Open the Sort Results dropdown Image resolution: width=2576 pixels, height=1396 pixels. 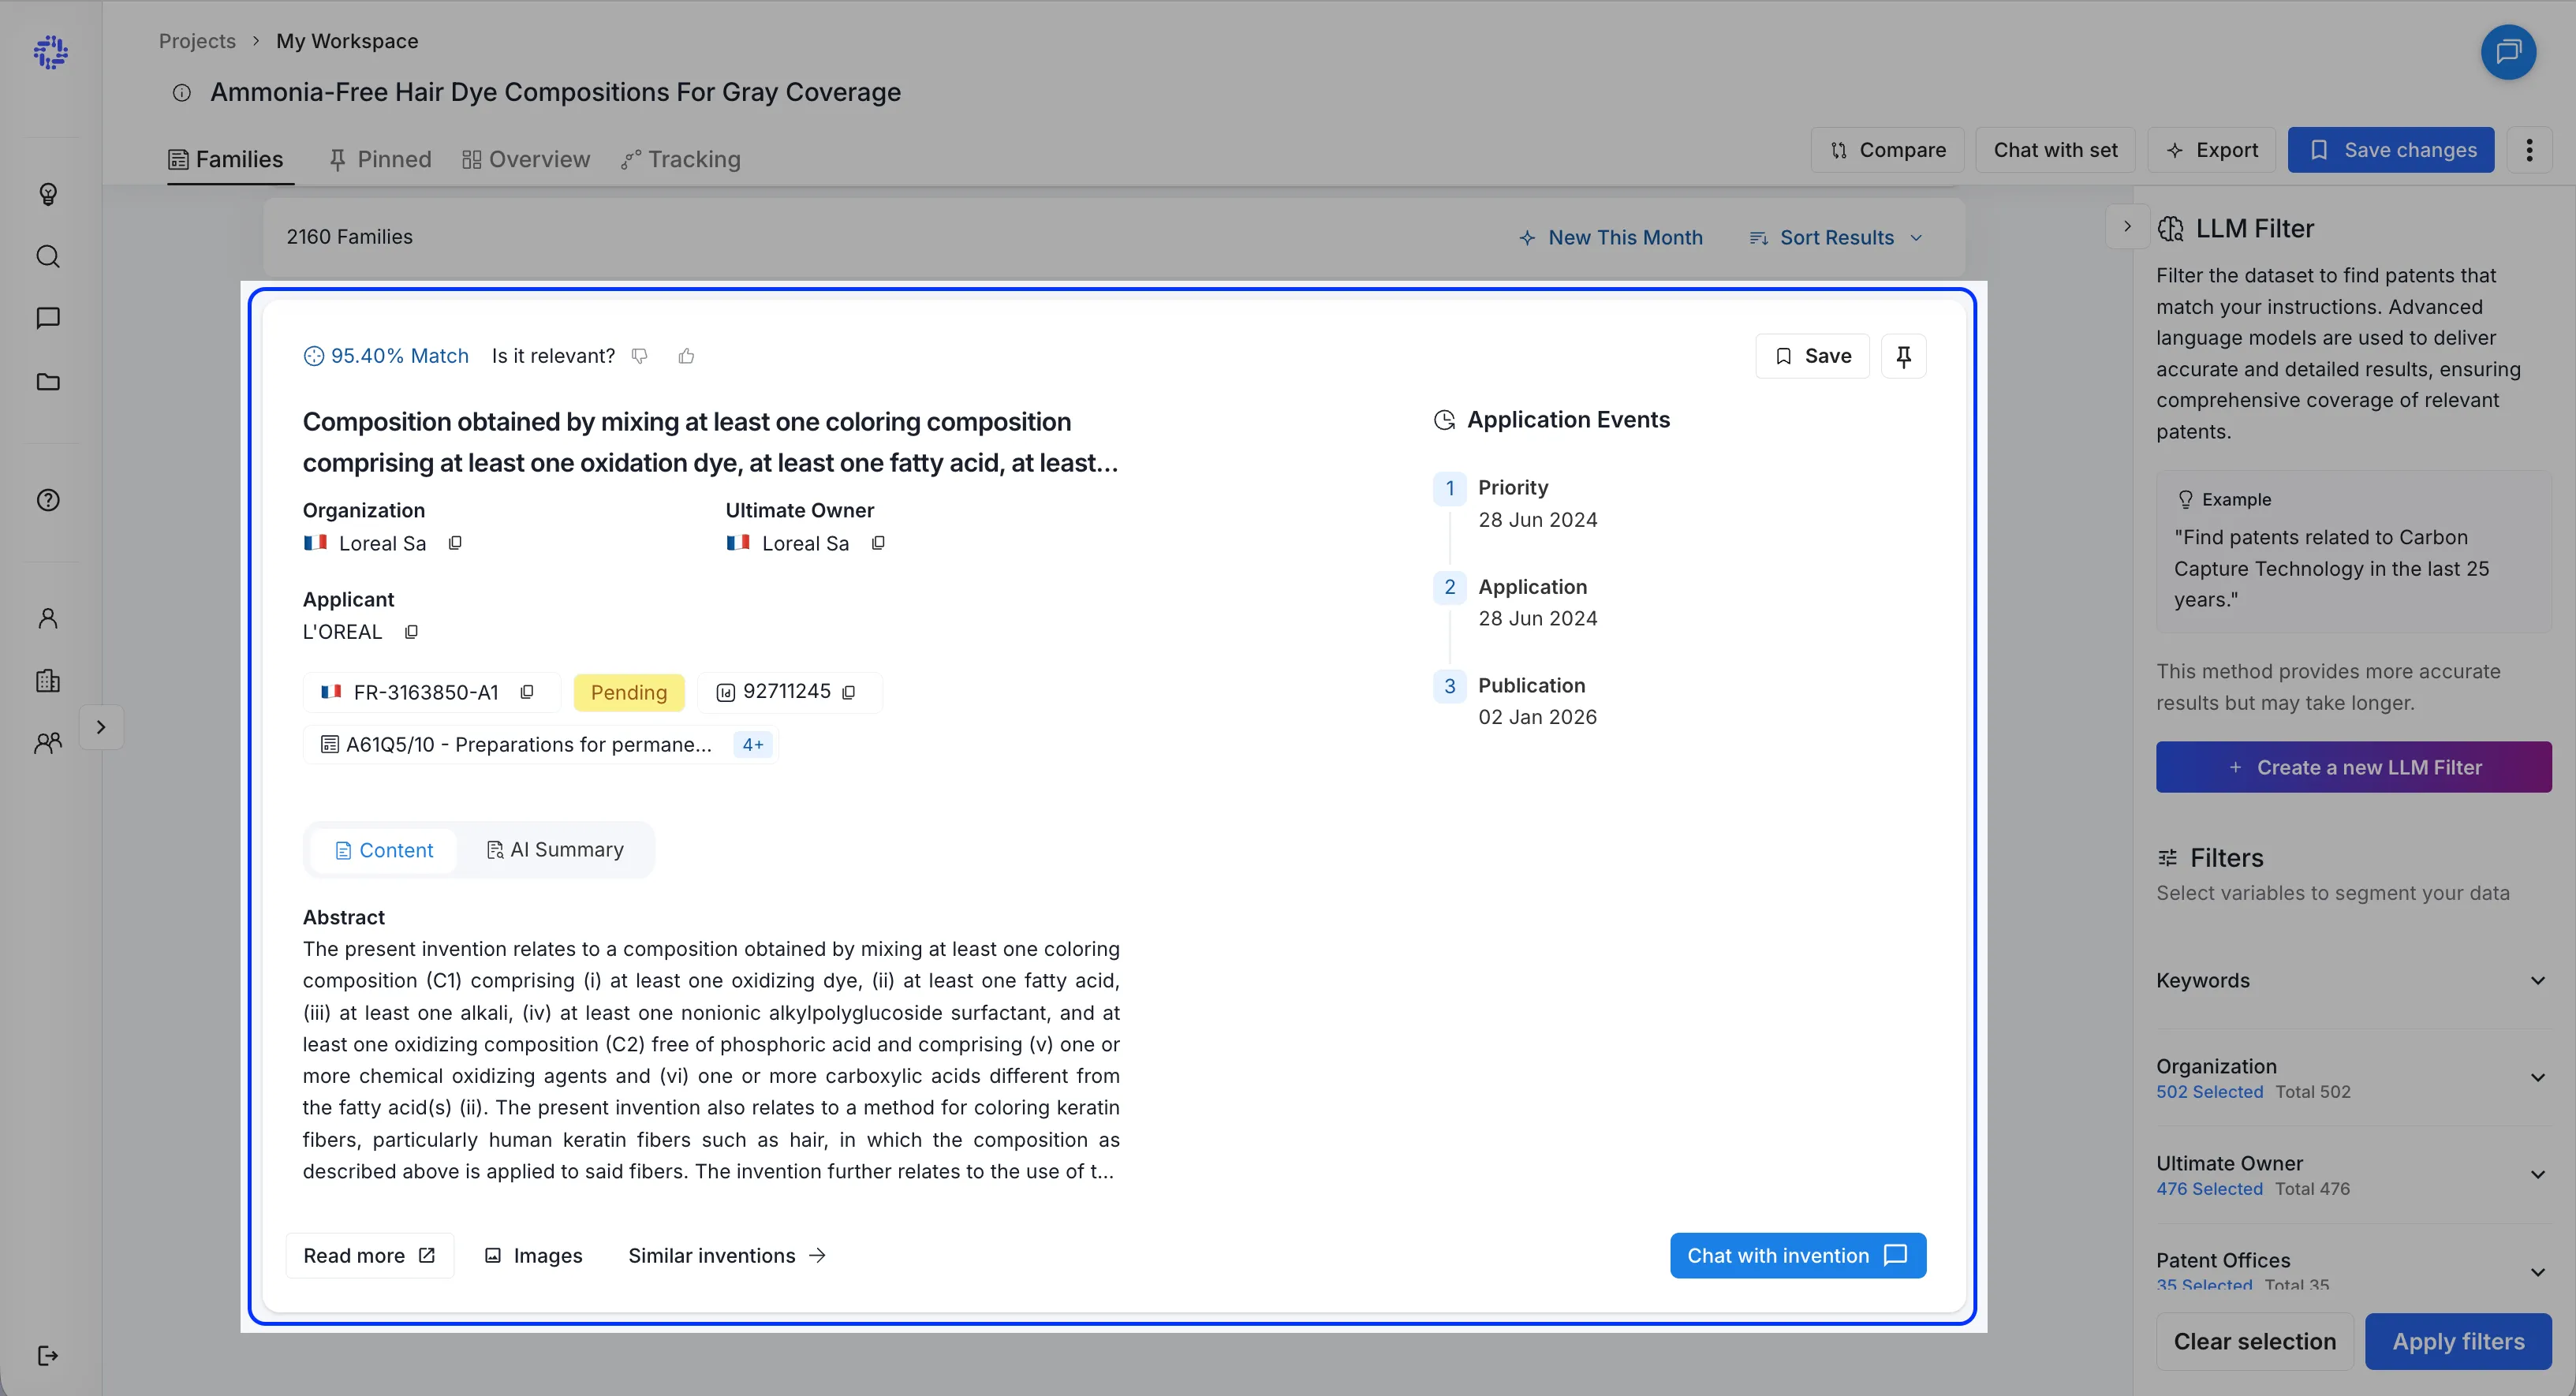pyautogui.click(x=1836, y=238)
